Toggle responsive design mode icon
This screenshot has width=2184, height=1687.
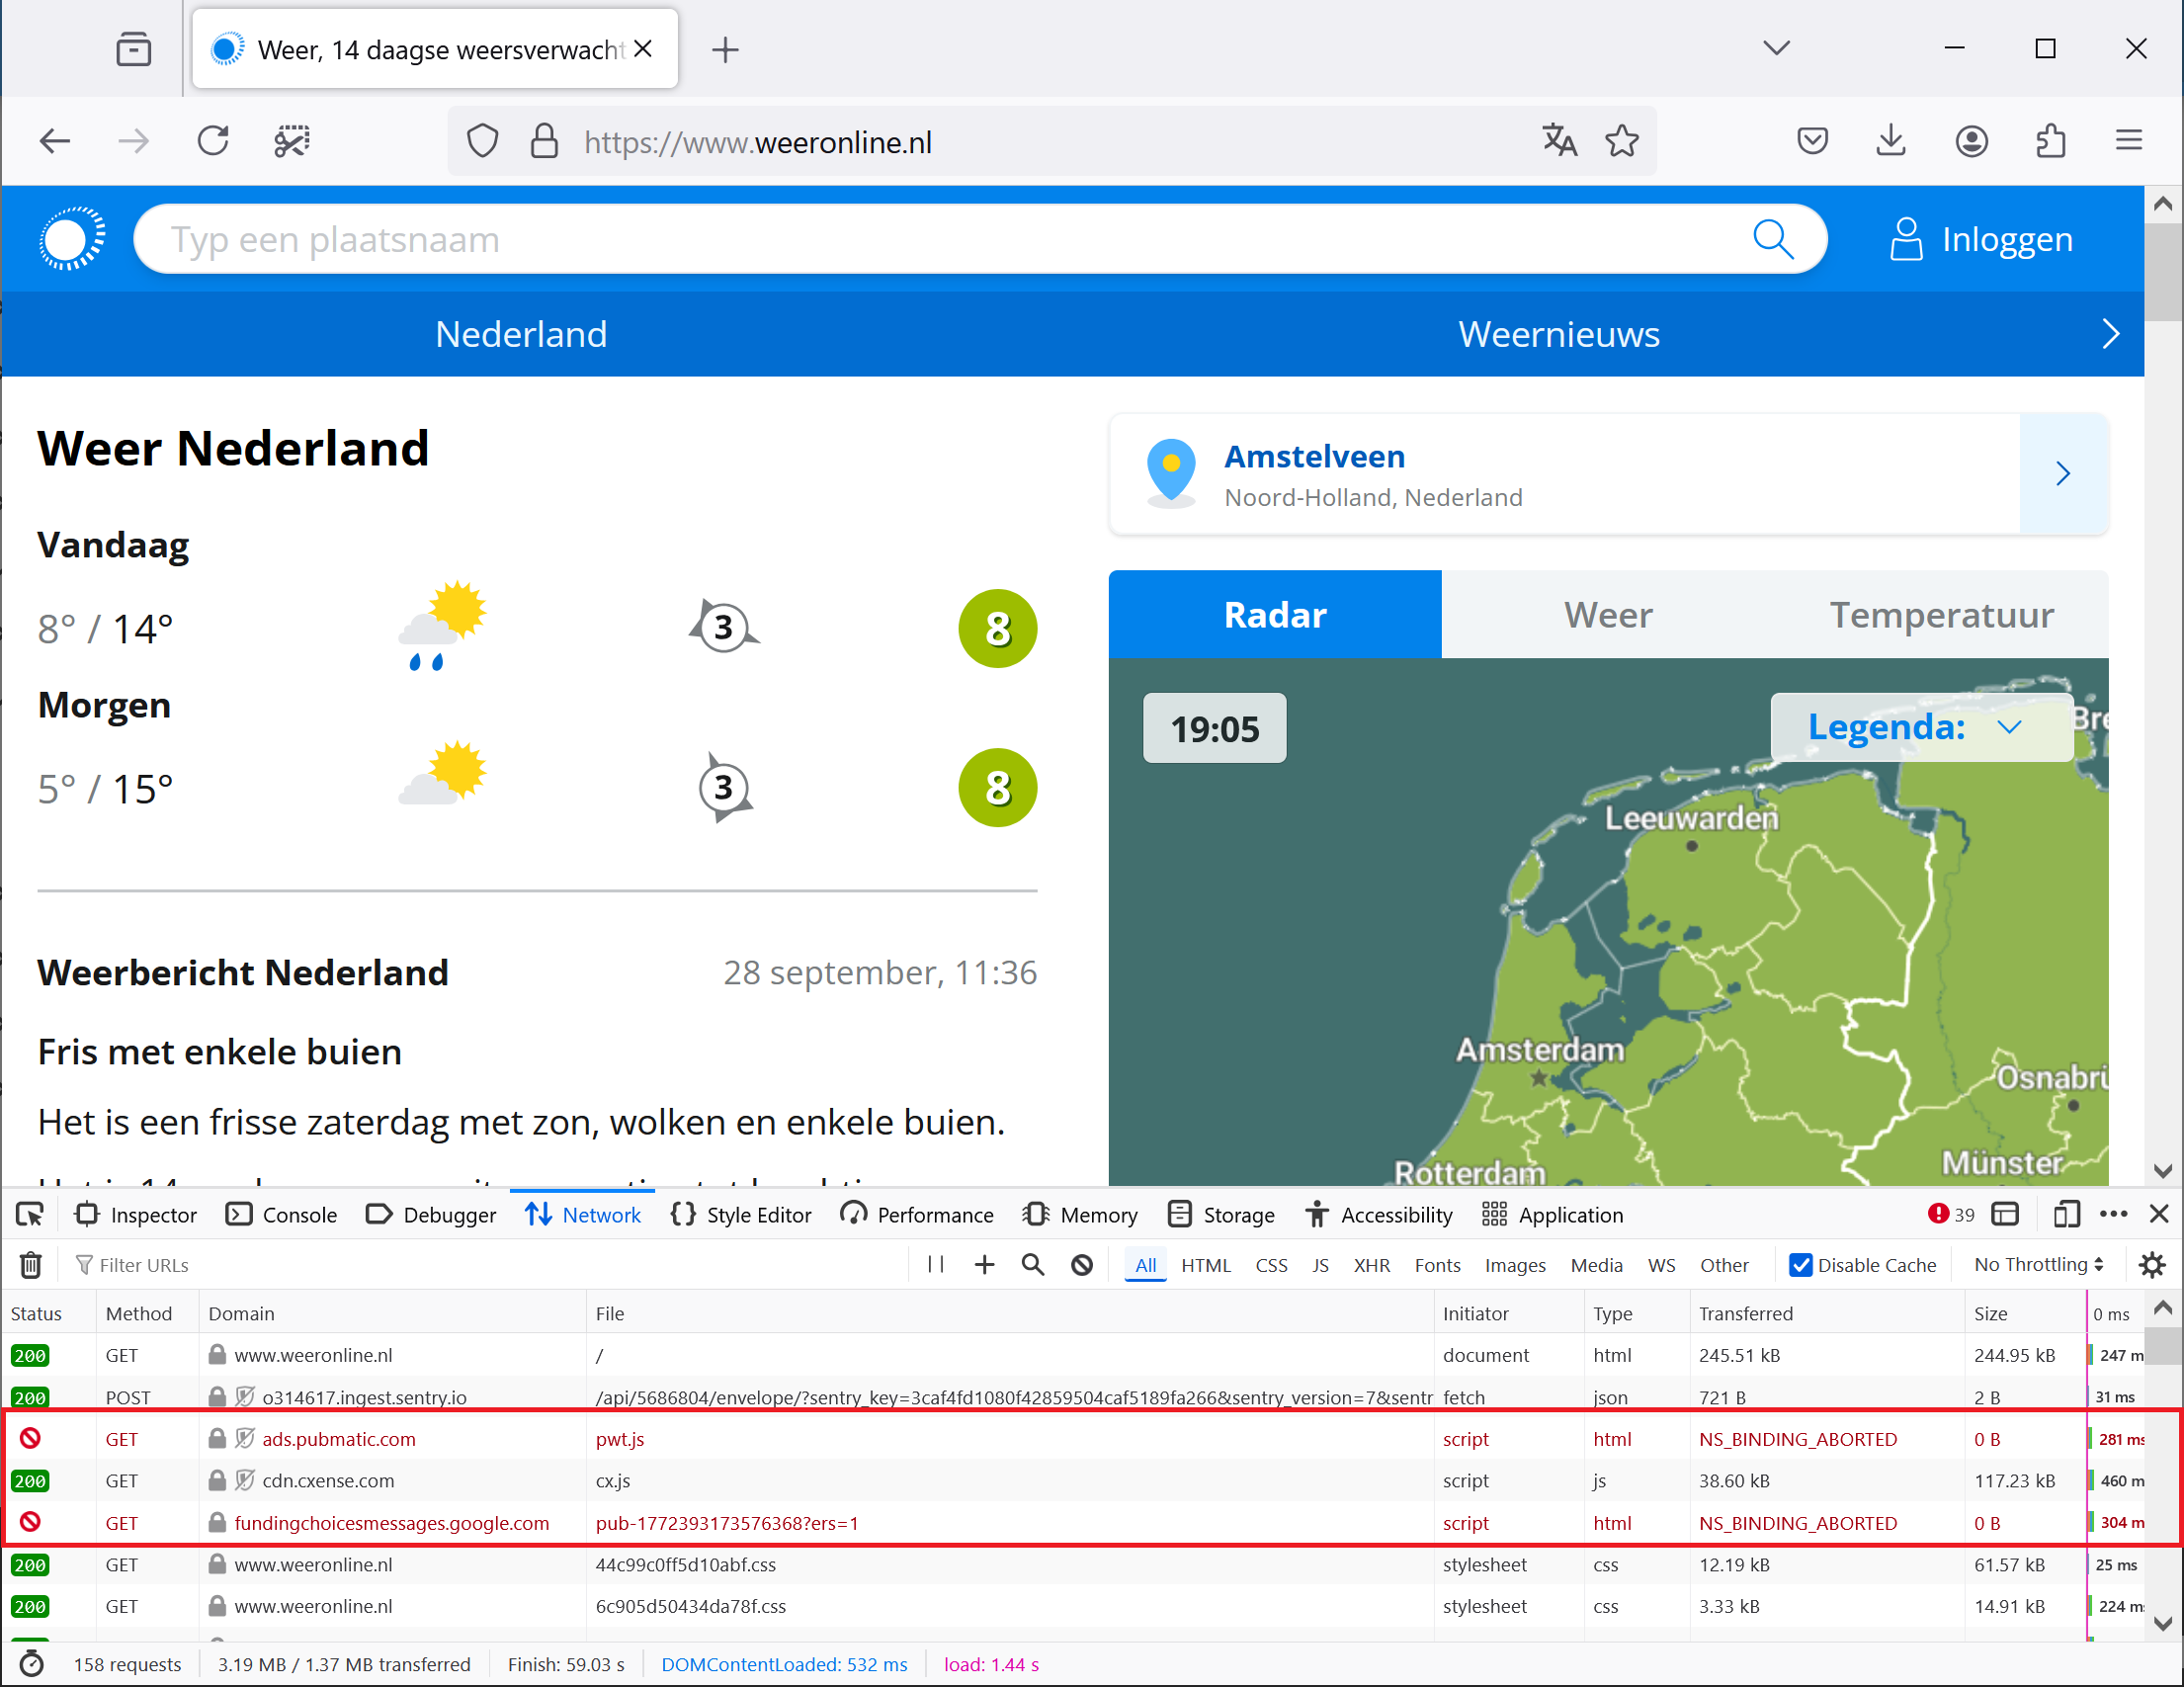click(2066, 1214)
